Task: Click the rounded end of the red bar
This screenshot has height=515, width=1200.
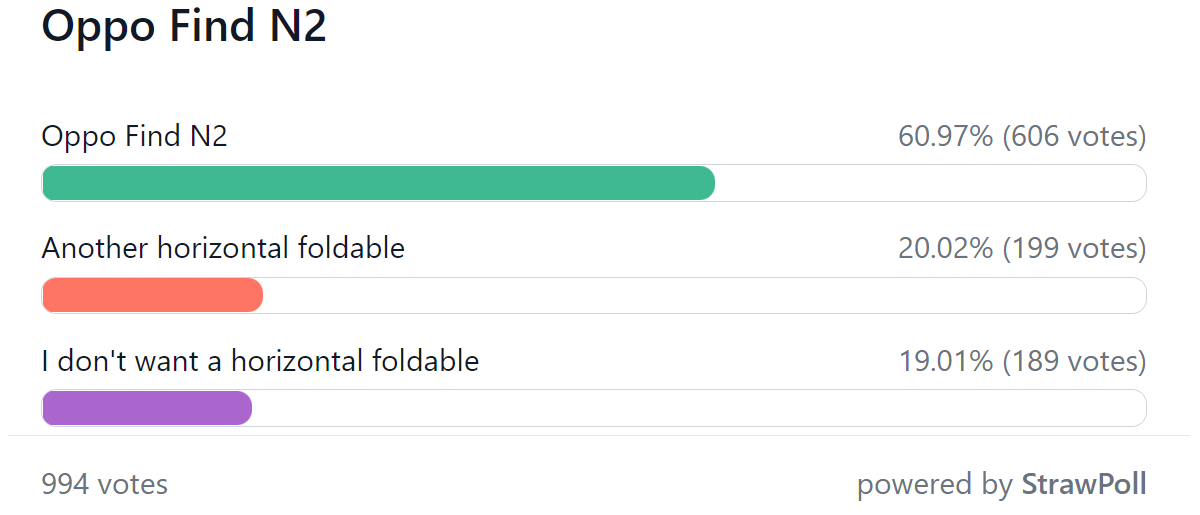Action: [254, 295]
